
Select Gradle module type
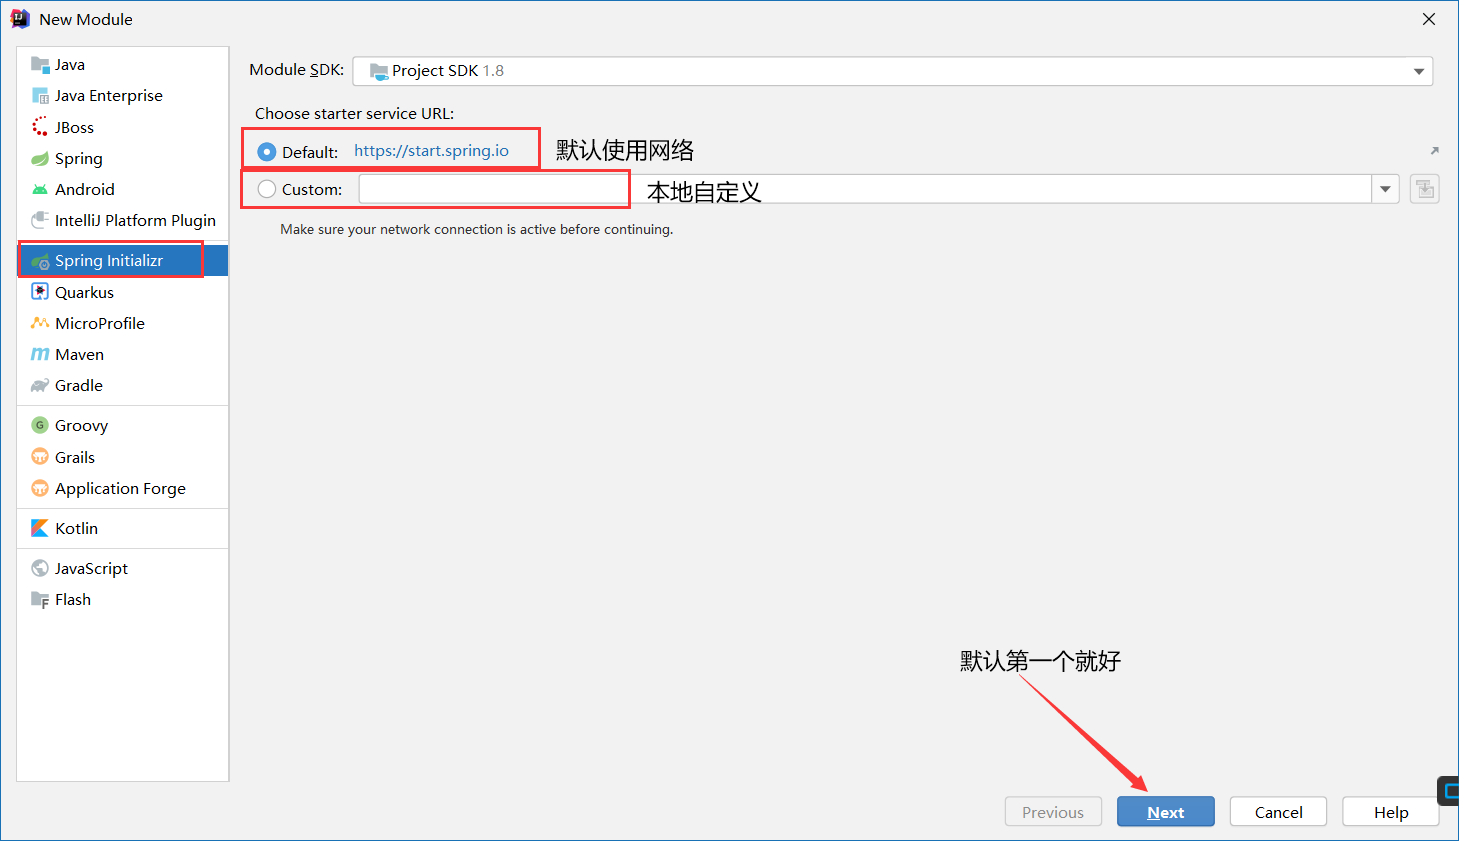coord(123,386)
